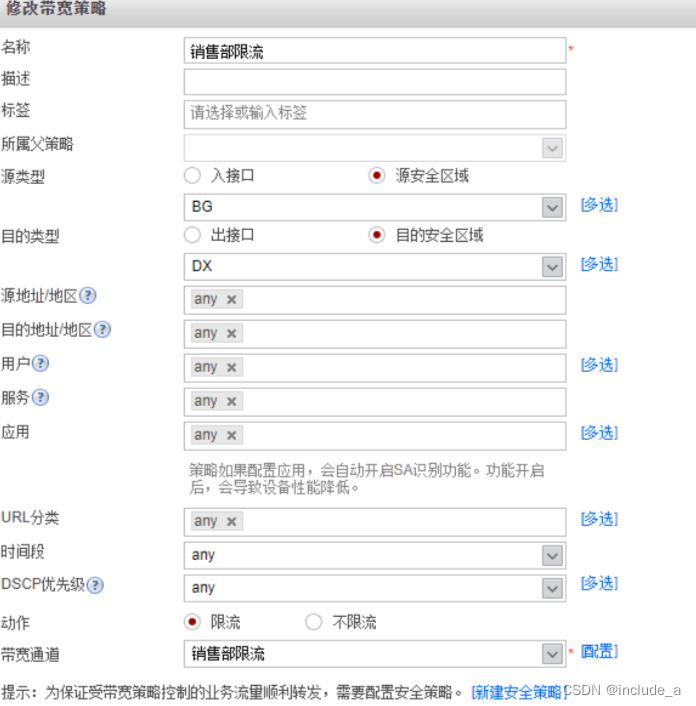This screenshot has width=696, height=706.
Task: Select 出接口 destination type radio
Action: pos(192,235)
